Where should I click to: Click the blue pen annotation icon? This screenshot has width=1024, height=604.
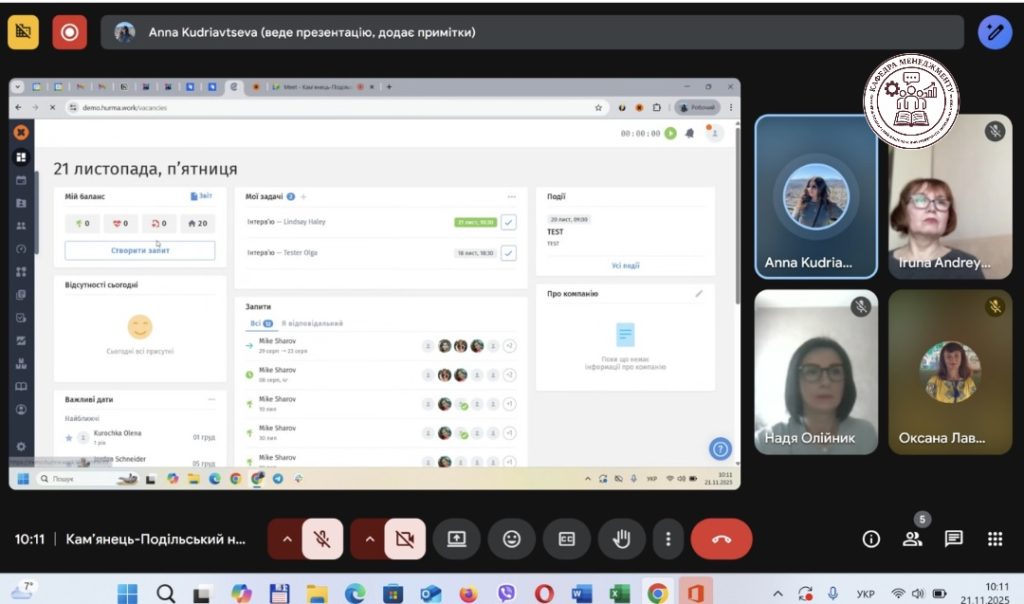[994, 32]
